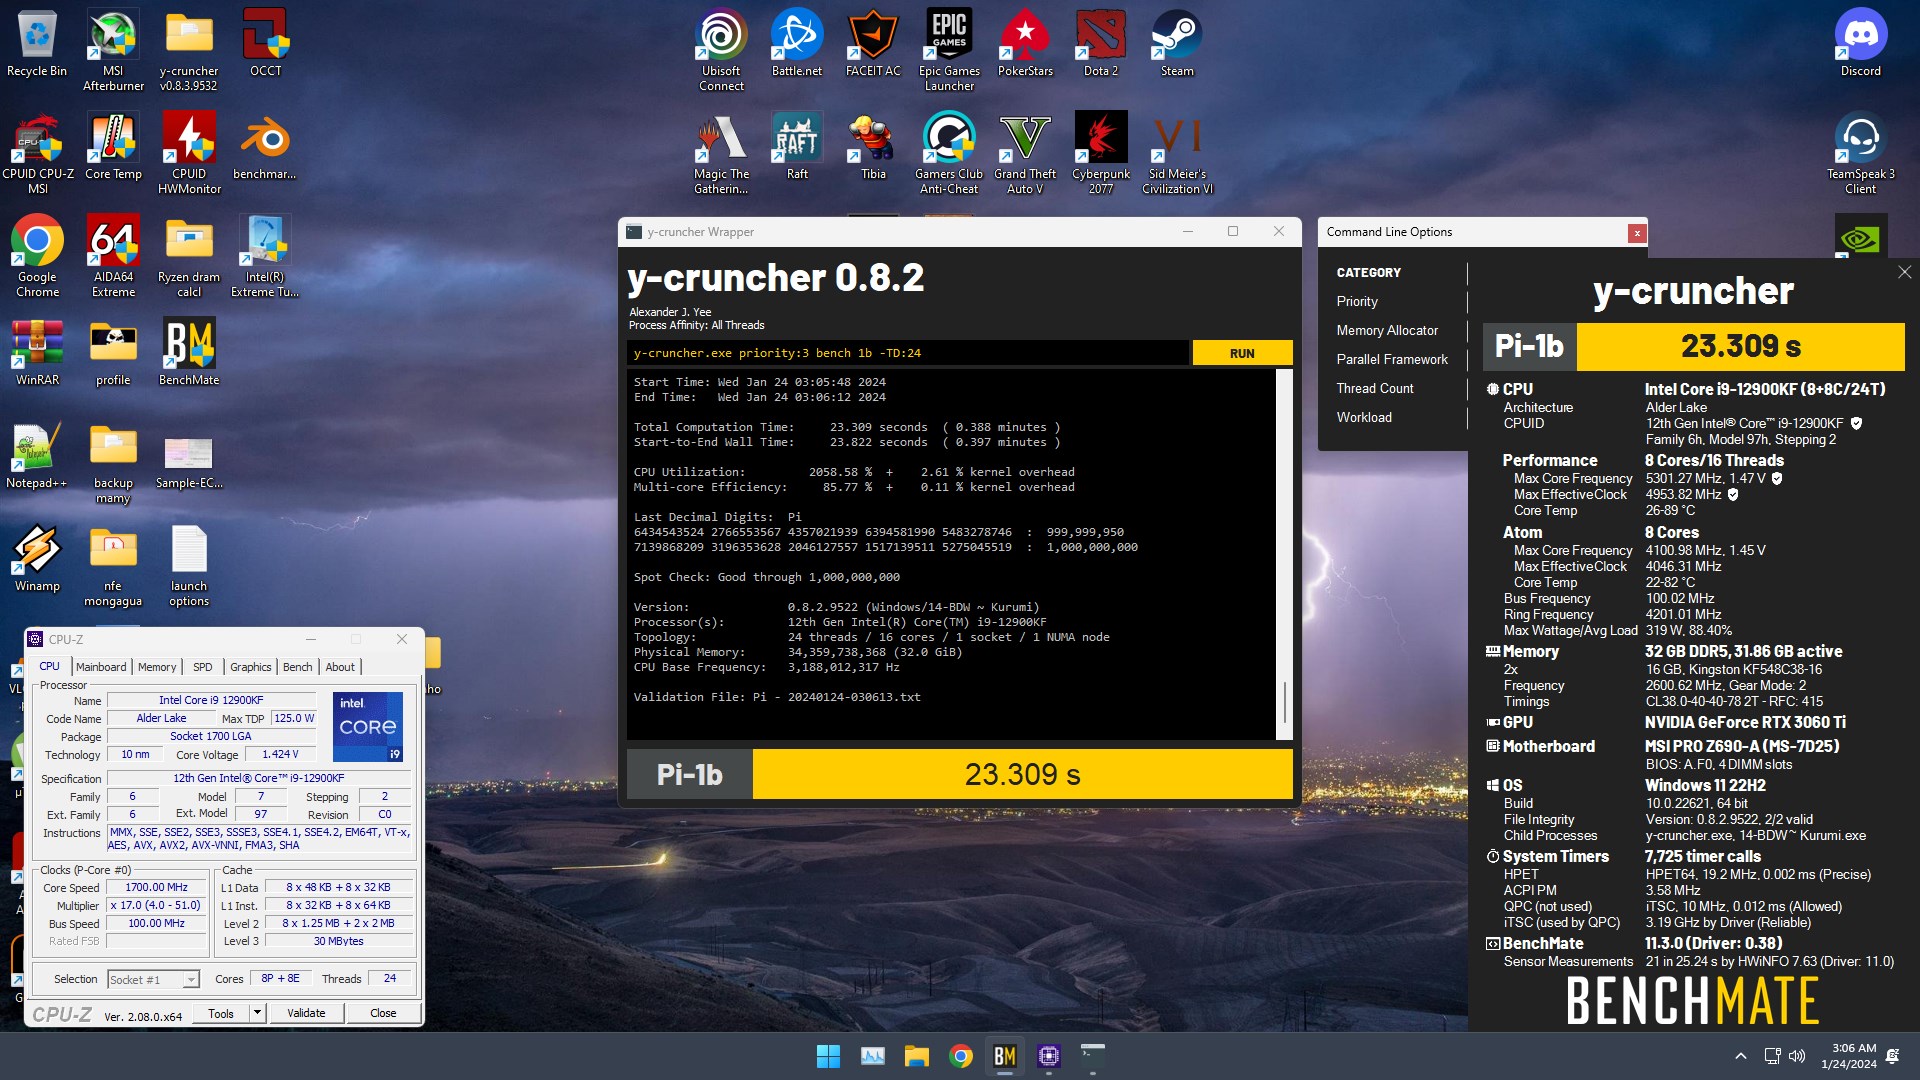Show hidden system tray icons
1920x1080 pixels.
click(x=1741, y=1056)
